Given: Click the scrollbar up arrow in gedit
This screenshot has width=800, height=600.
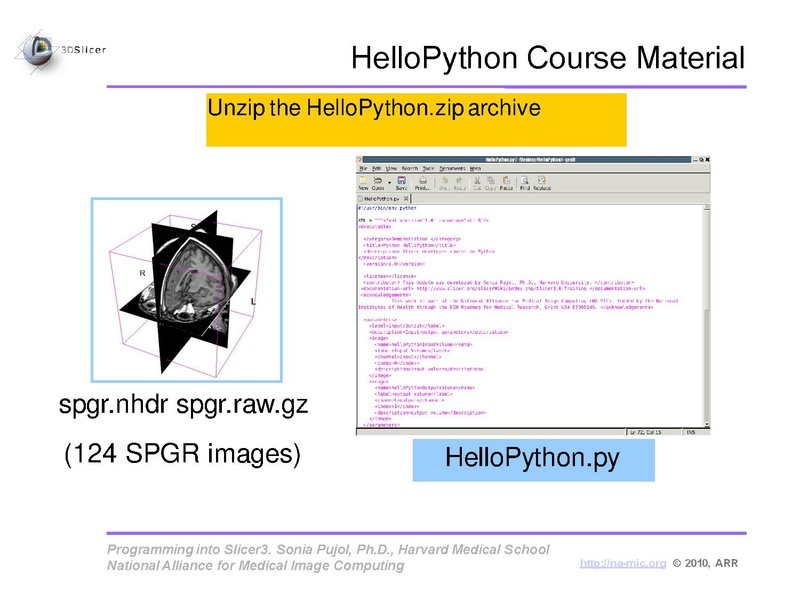Looking at the screenshot, I should [x=707, y=207].
